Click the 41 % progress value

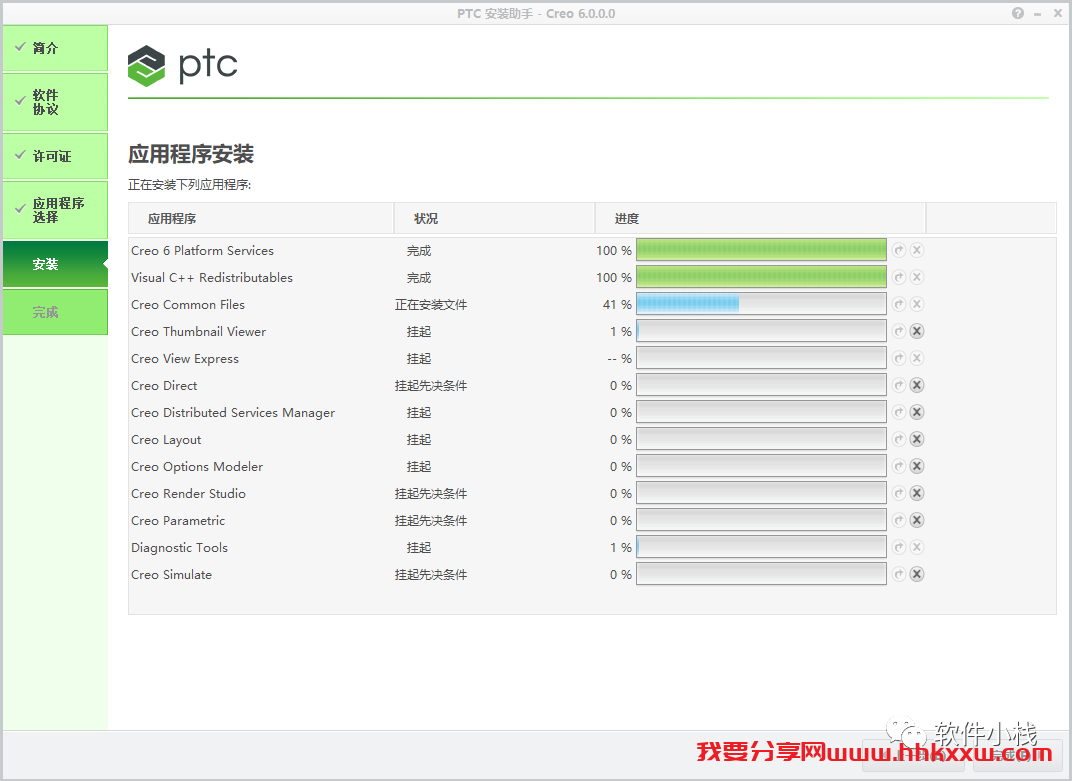click(617, 304)
